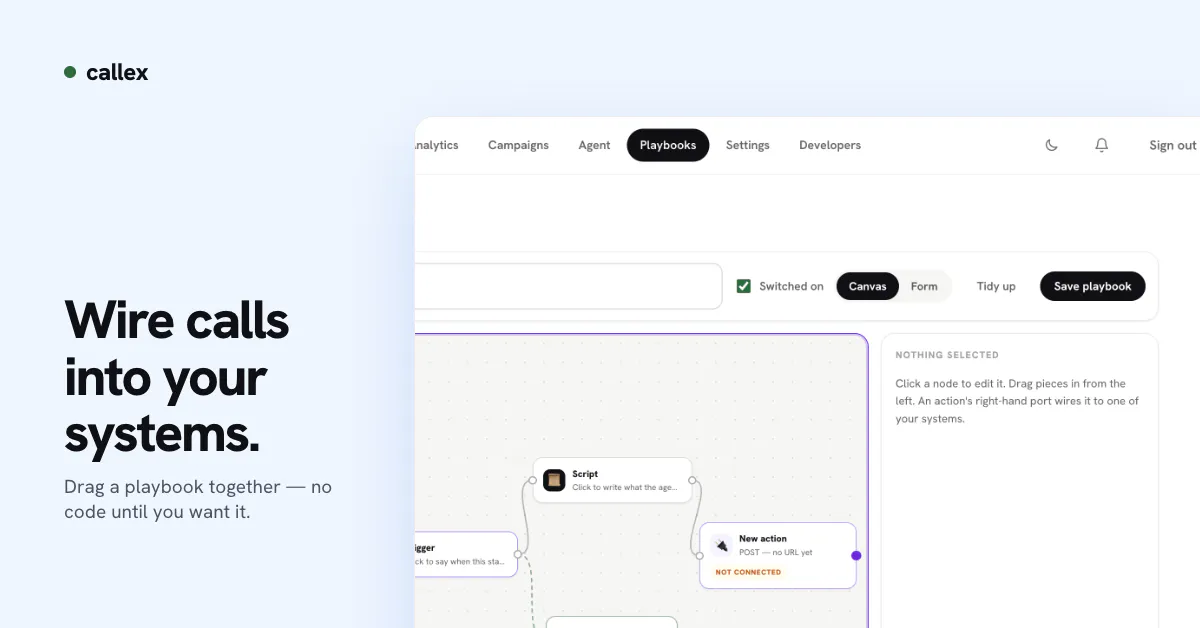
Task: Click Sign out link
Action: (1173, 145)
